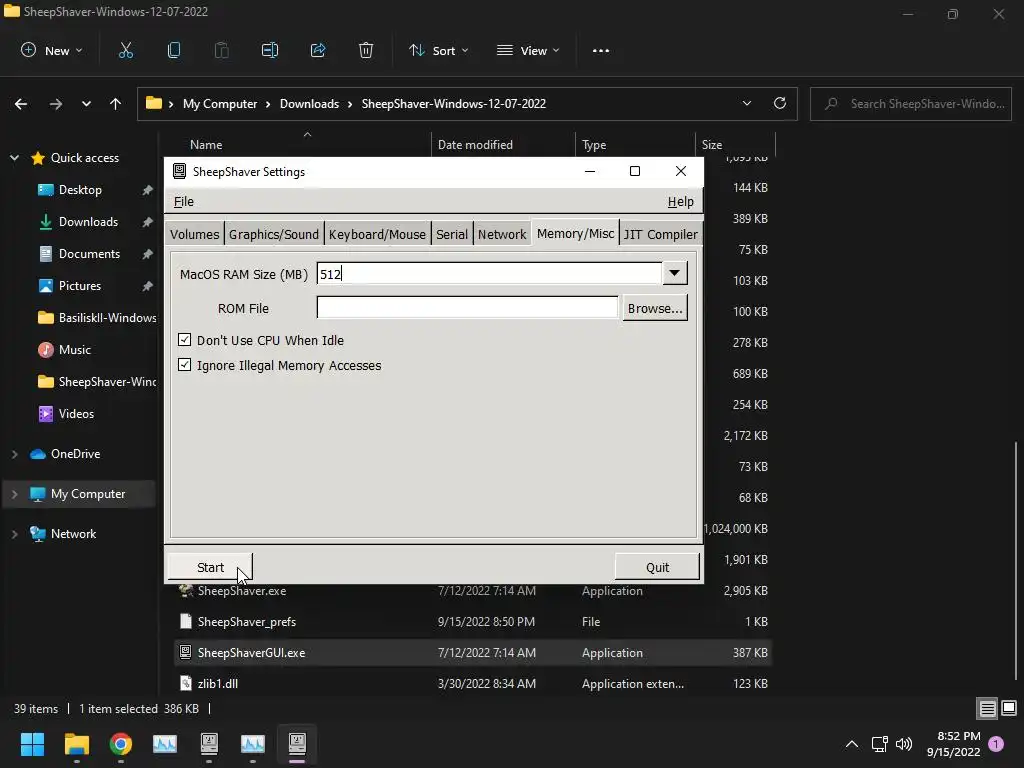
Task: Open Videos folder in the sidebar
Action: pos(76,414)
